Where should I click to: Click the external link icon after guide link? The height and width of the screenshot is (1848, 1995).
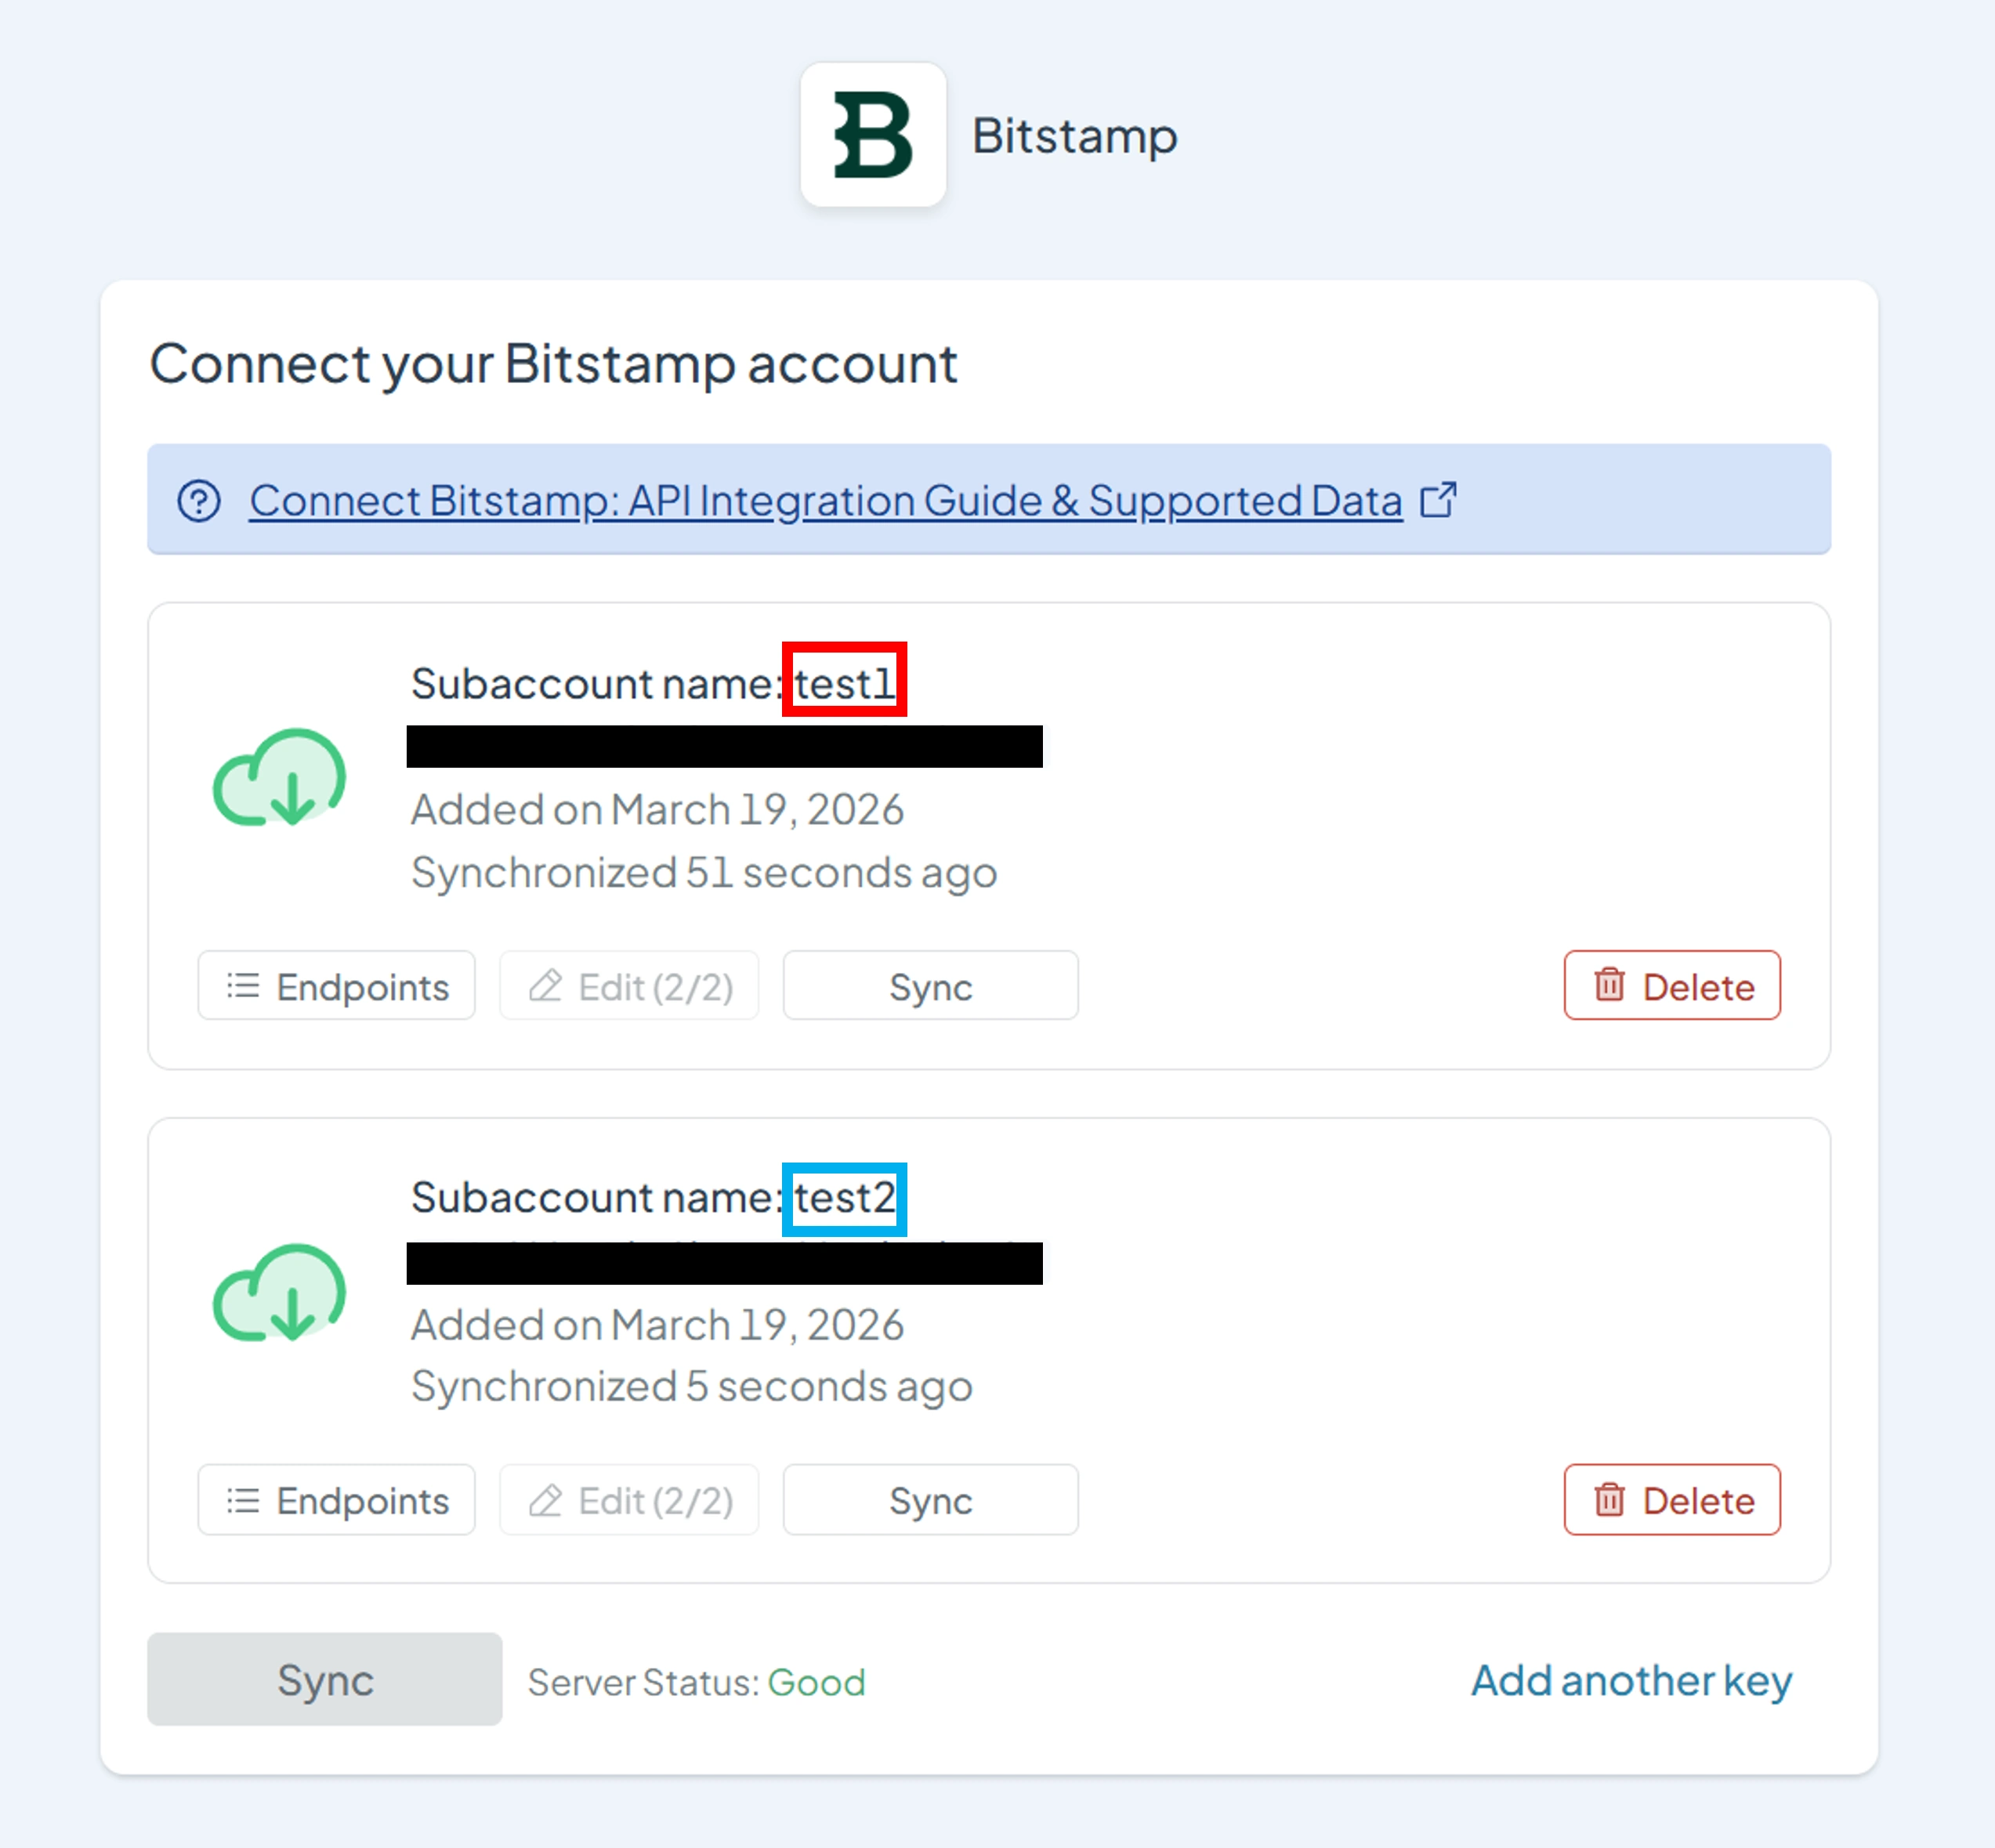click(x=1438, y=500)
